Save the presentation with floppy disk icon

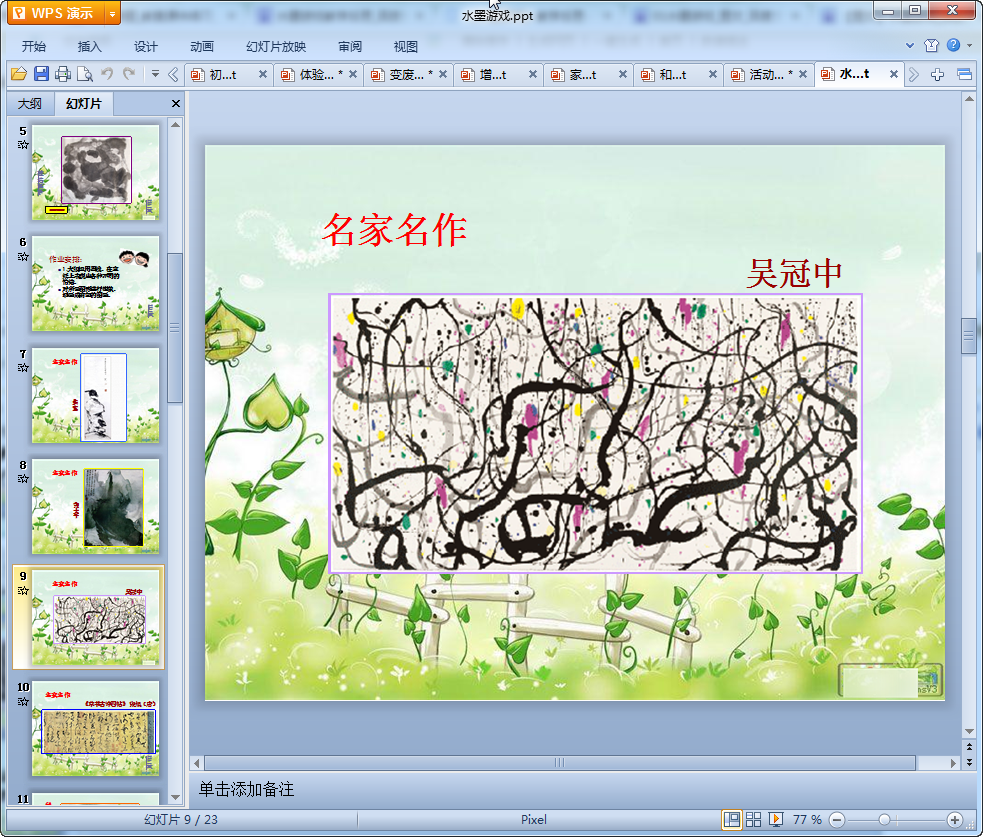pos(41,75)
